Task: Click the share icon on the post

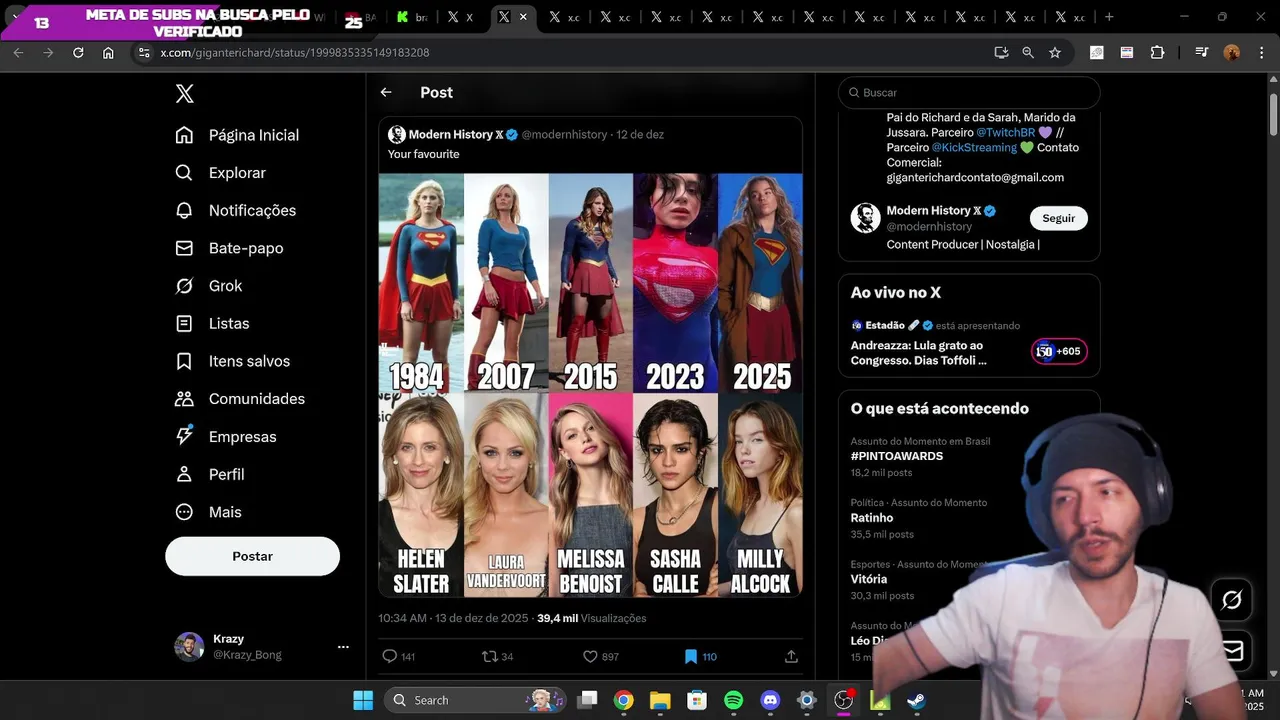Action: (791, 657)
